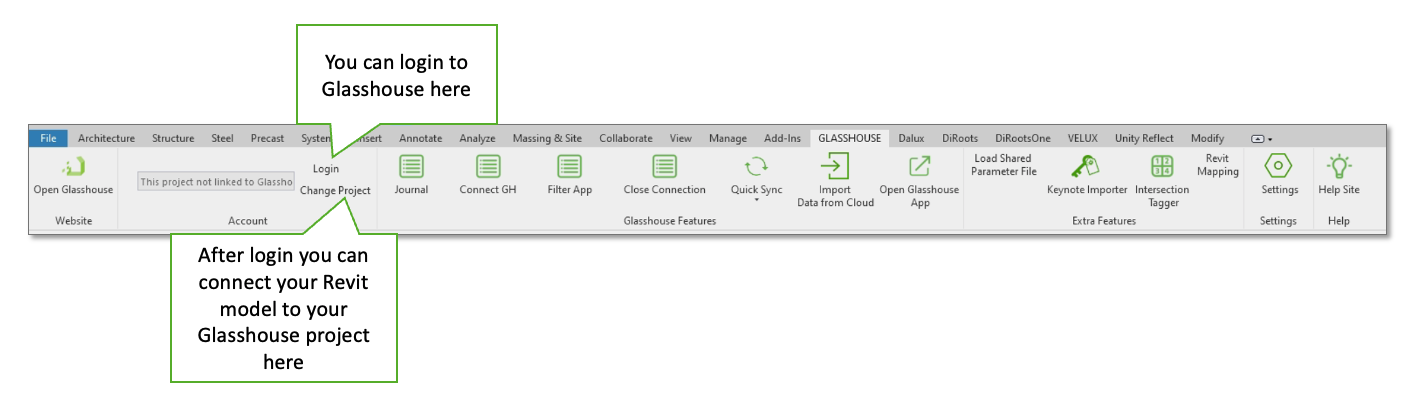This screenshot has height=412, width=1423.
Task: Open Glasshouse App icon
Action: (x=919, y=167)
